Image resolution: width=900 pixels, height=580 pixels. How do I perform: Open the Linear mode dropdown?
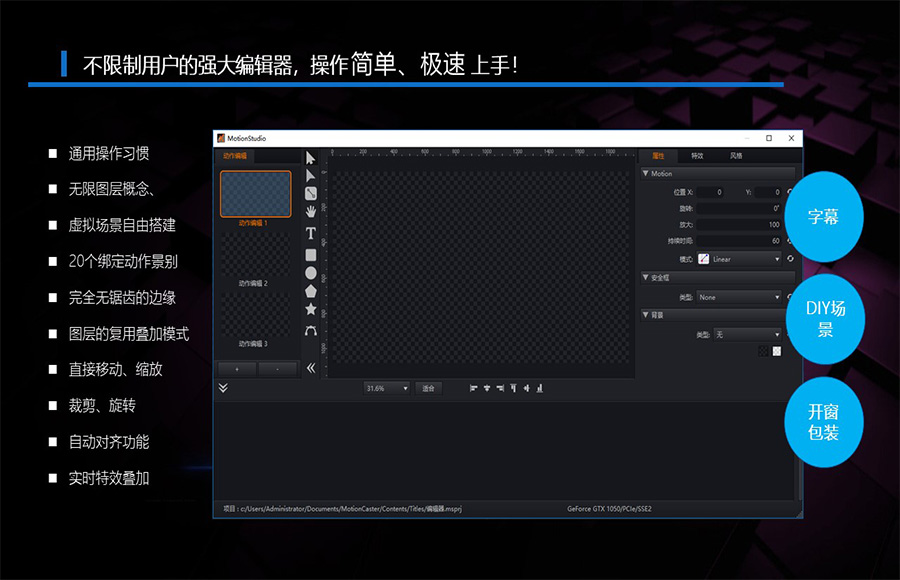click(x=739, y=259)
